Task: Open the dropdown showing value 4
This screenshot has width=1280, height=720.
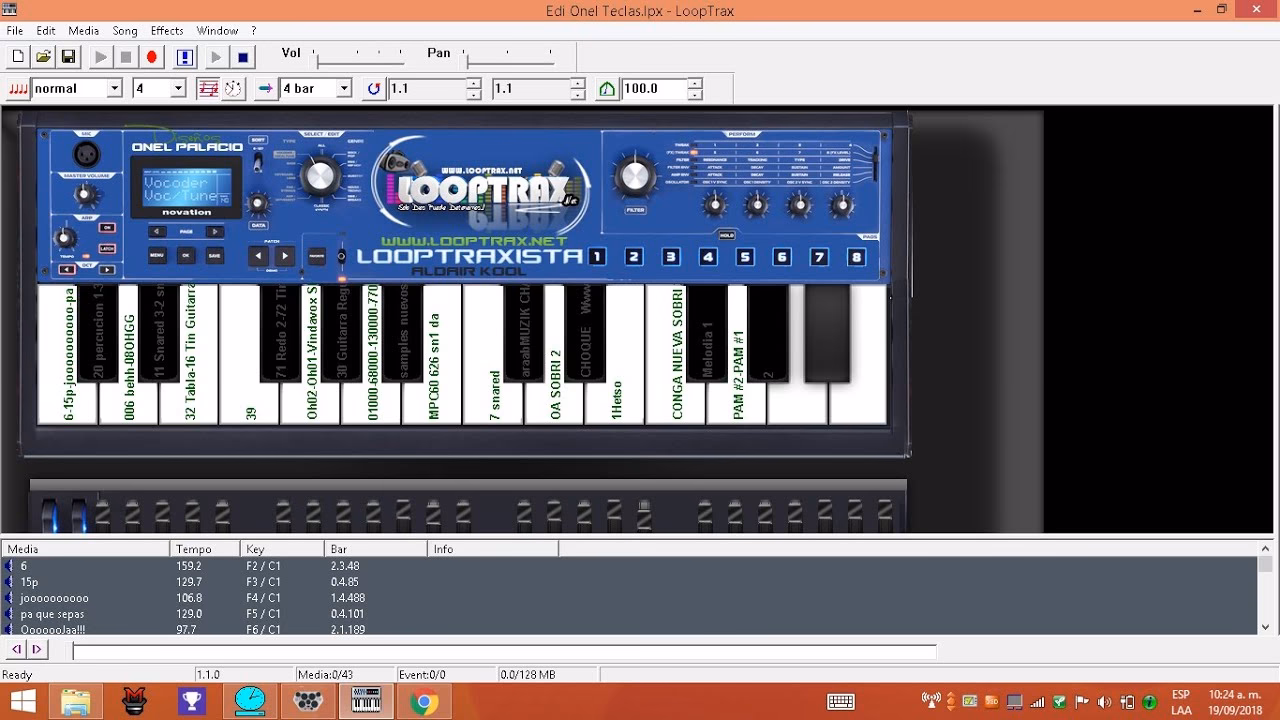Action: [178, 89]
